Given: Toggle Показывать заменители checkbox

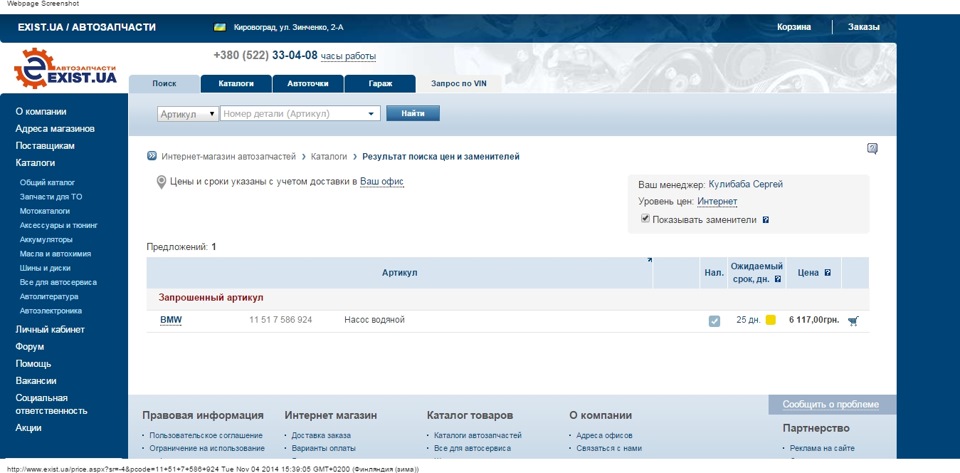Looking at the screenshot, I should point(645,218).
